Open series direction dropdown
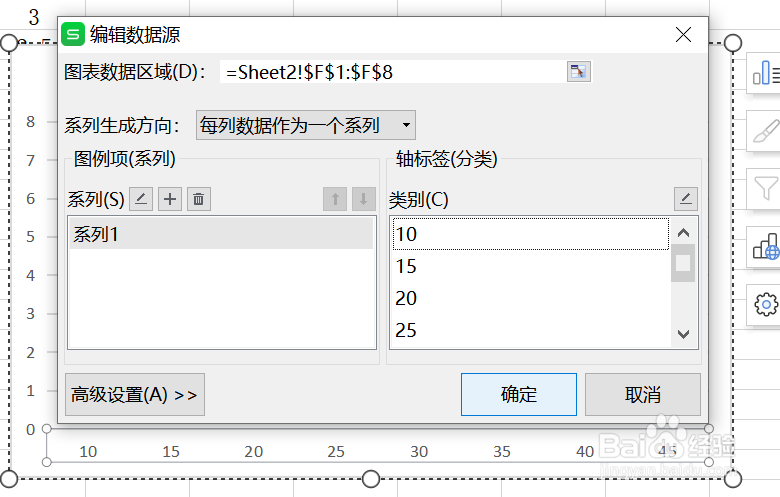Image resolution: width=780 pixels, height=497 pixels. (306, 125)
